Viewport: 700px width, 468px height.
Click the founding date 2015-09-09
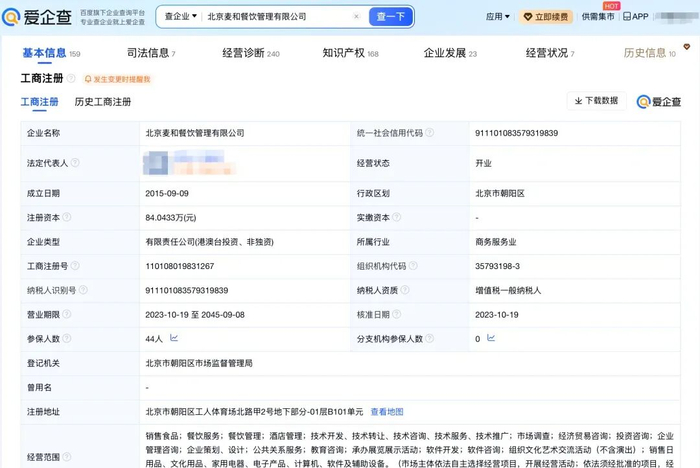tap(167, 193)
